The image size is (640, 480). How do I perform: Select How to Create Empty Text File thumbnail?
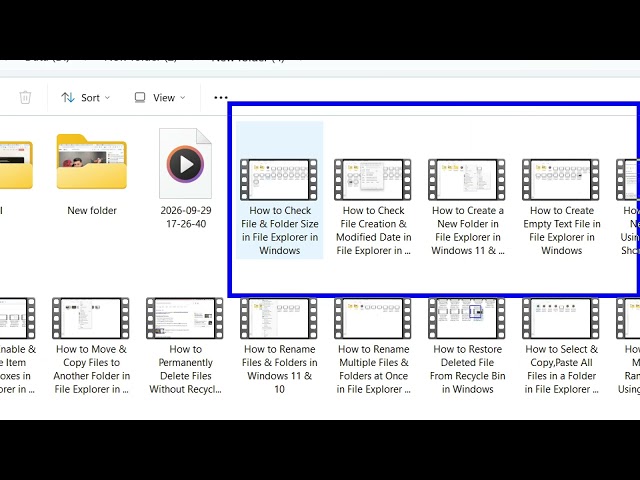(x=561, y=180)
